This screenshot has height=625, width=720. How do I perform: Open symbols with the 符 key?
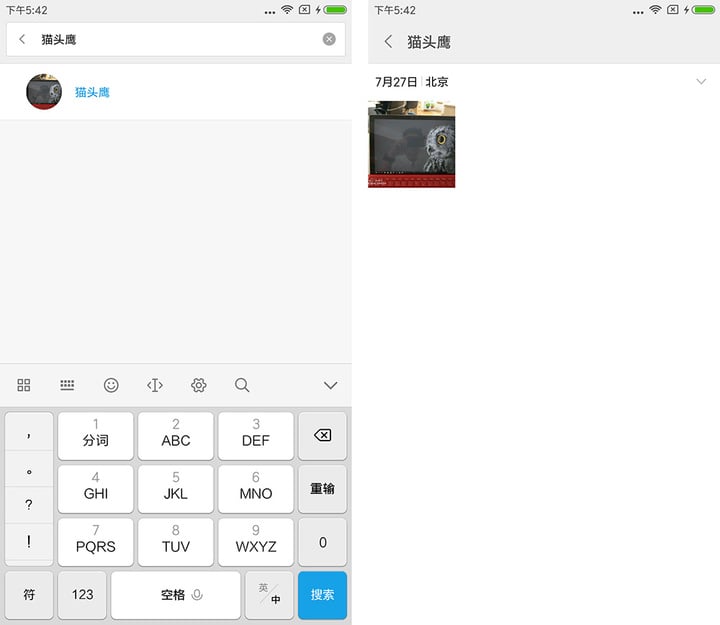29,595
